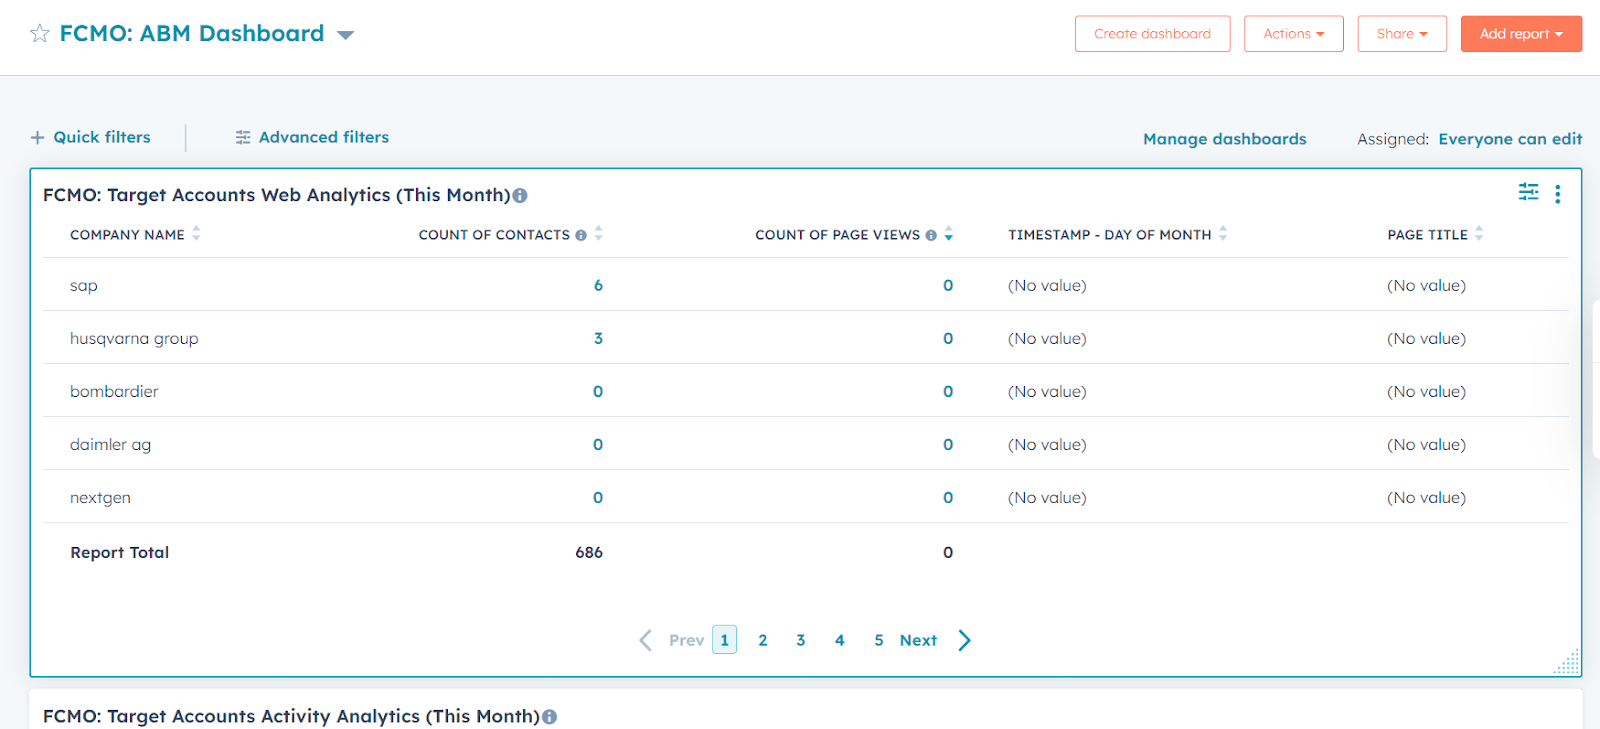Click daimler ag company name
This screenshot has height=729, width=1600.
tap(111, 445)
